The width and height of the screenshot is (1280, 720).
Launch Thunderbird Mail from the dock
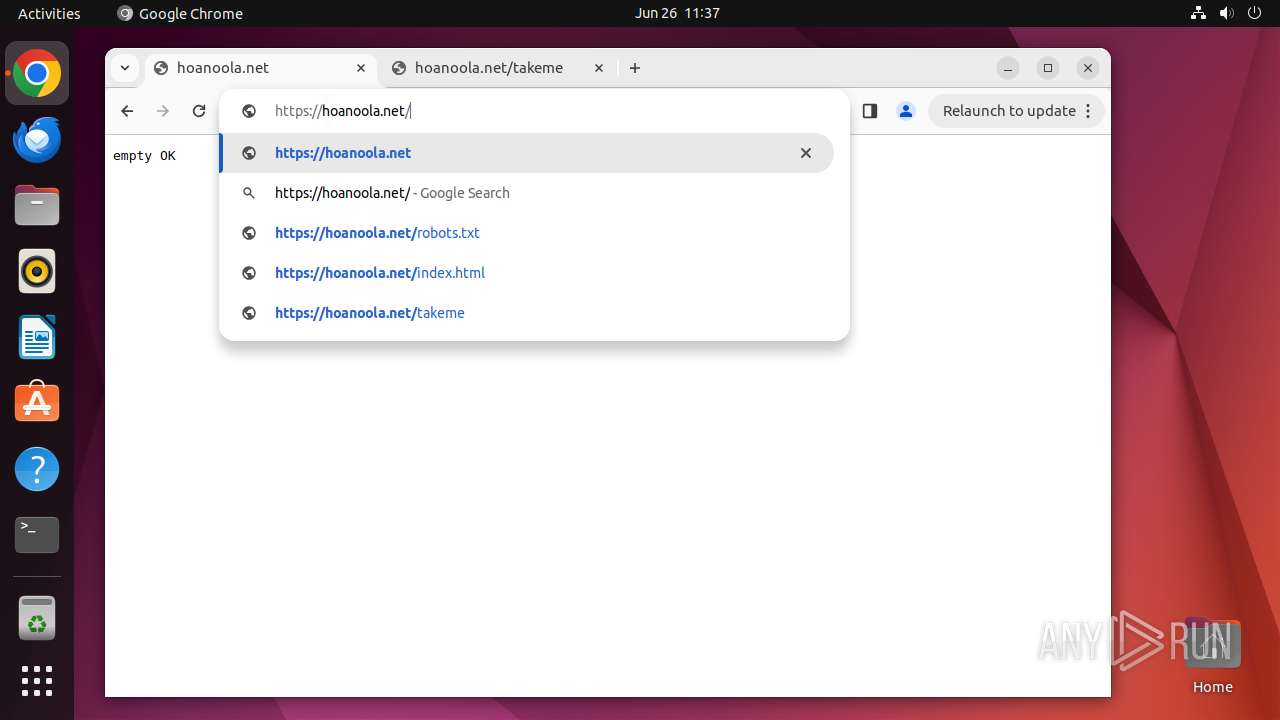point(37,139)
